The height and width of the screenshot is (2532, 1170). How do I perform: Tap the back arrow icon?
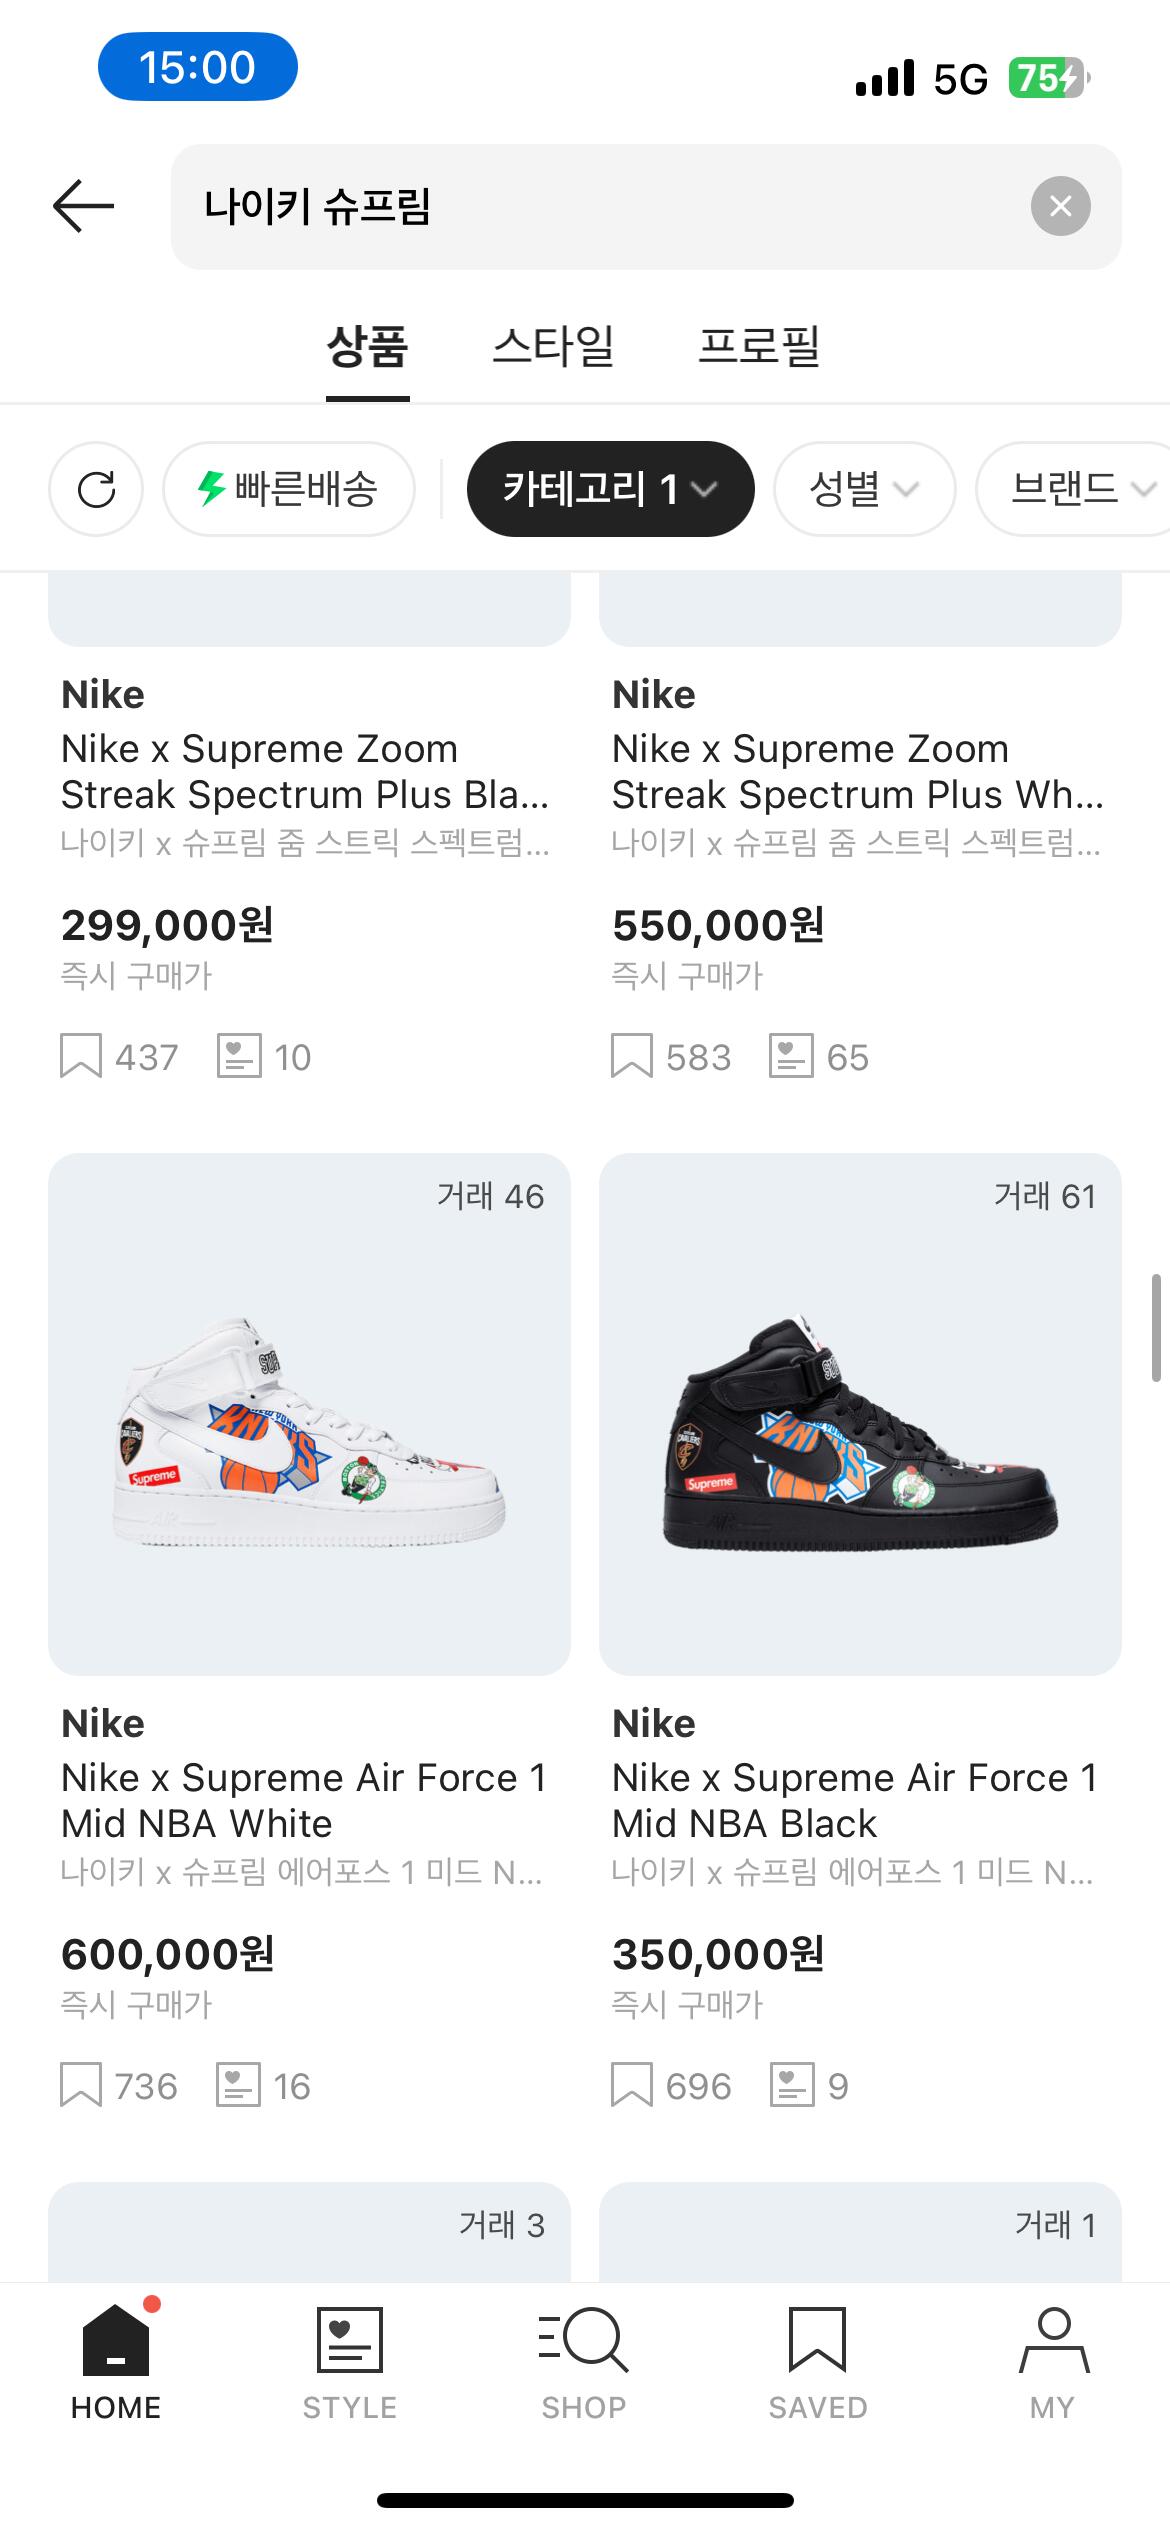pyautogui.click(x=84, y=207)
